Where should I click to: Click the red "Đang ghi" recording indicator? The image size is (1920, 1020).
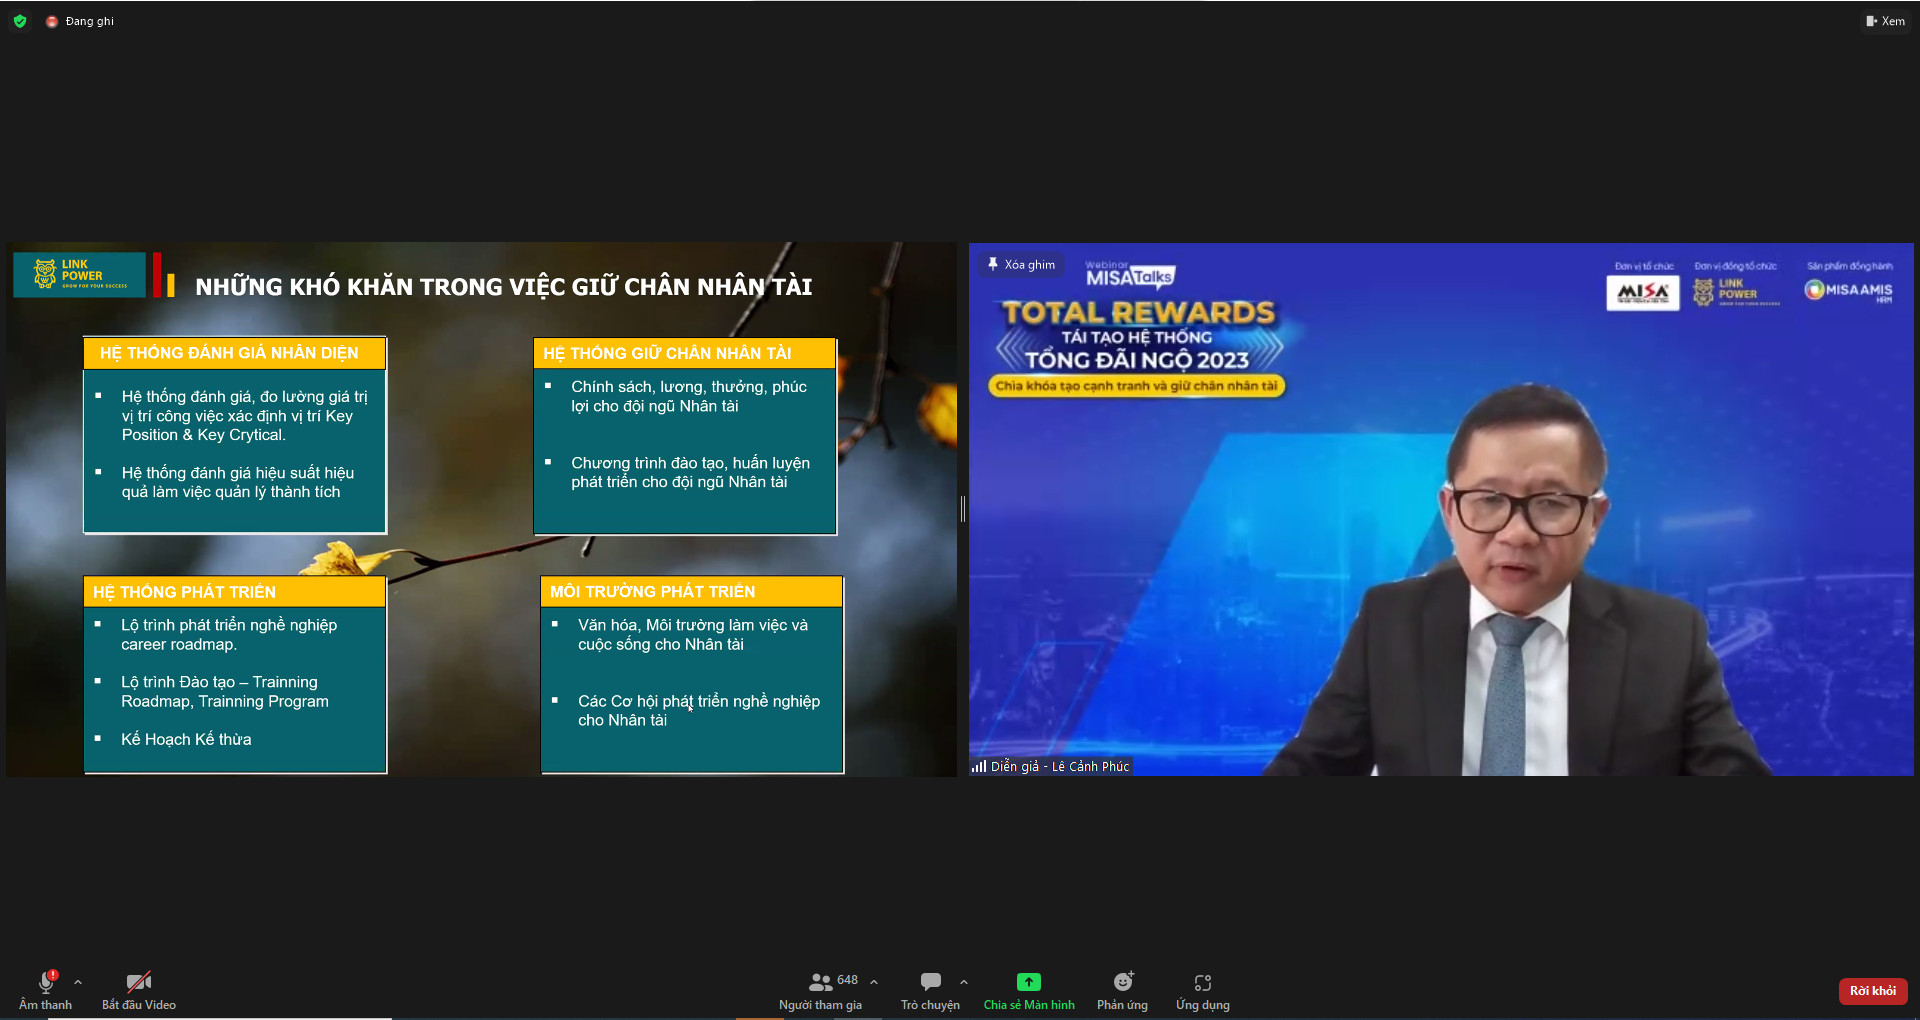(80, 21)
